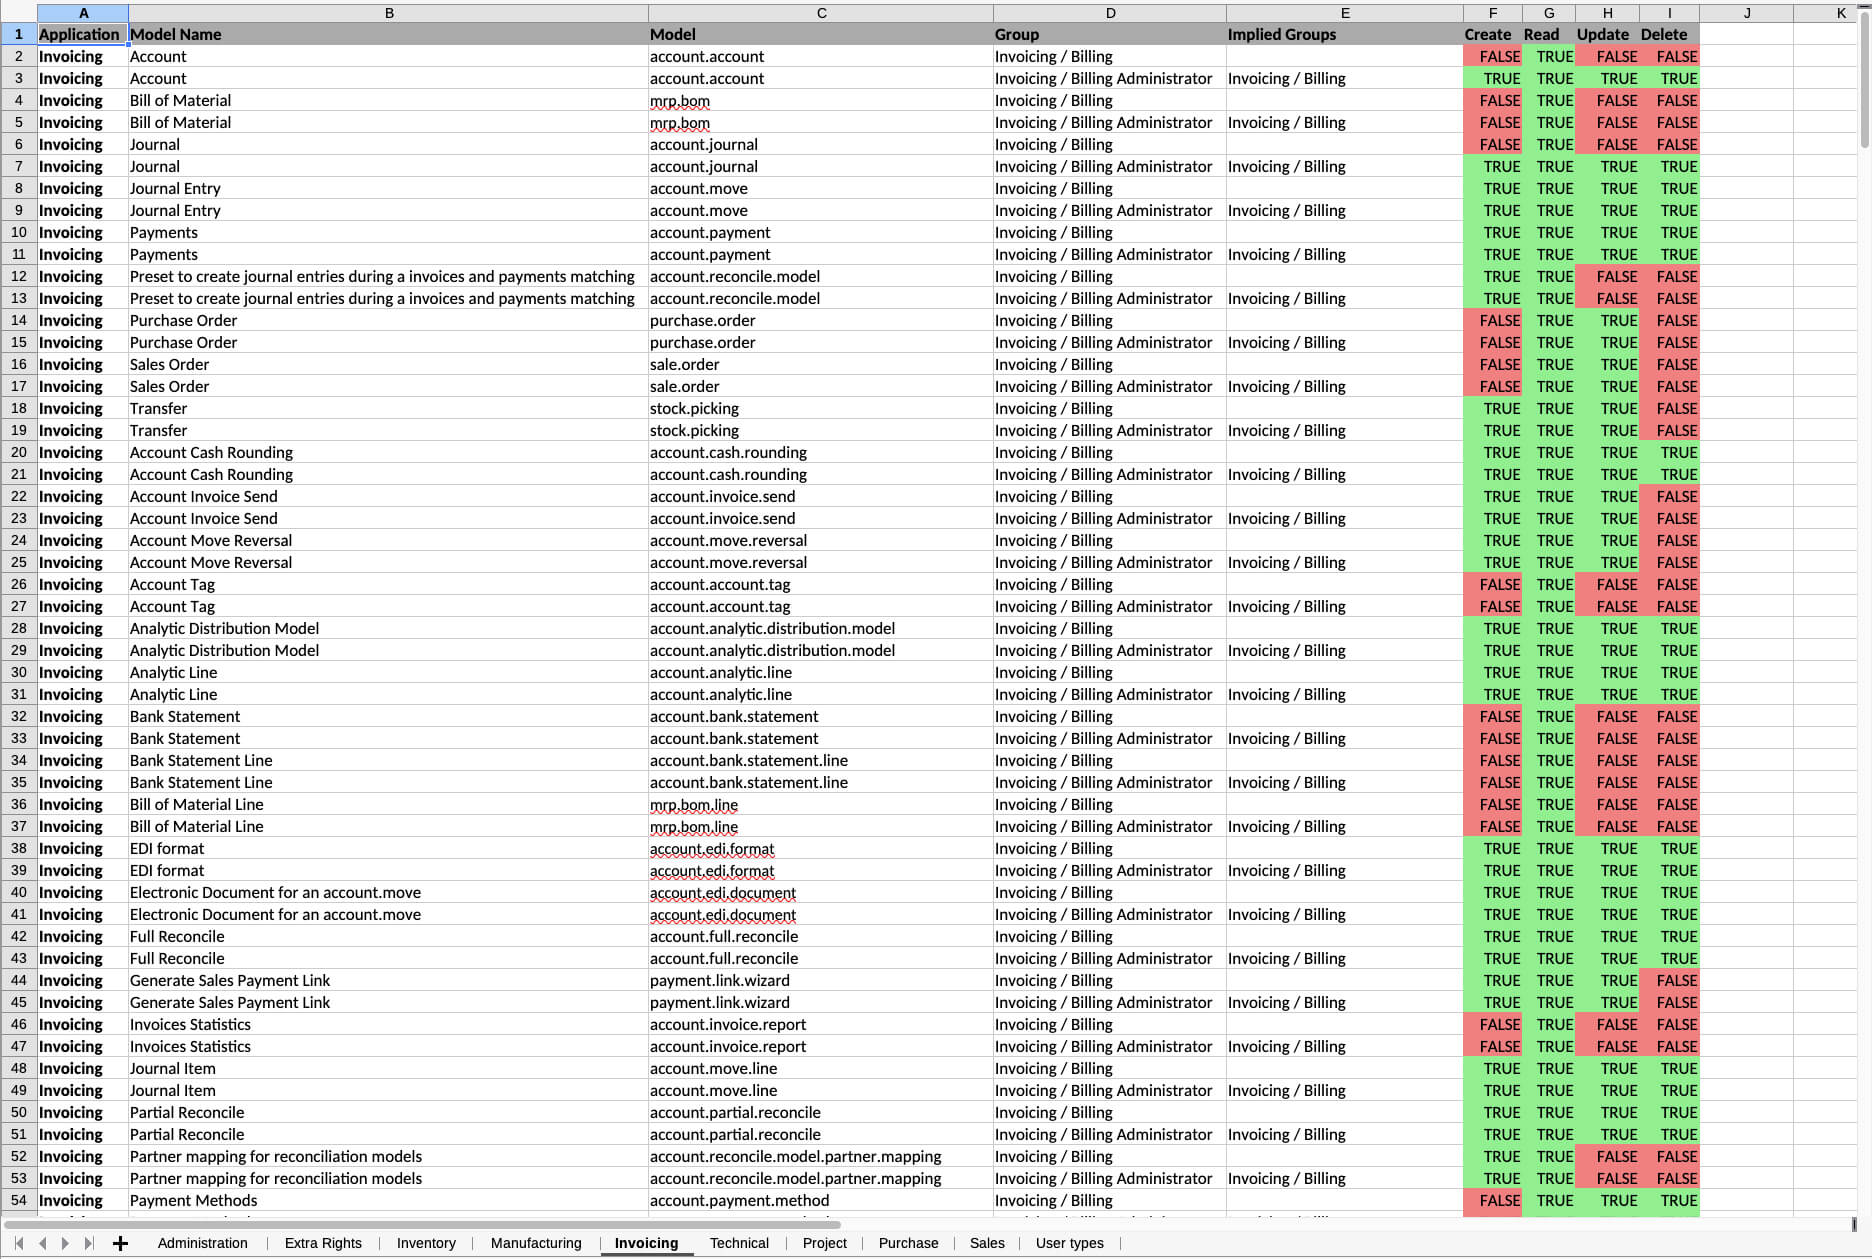Open the Purchase sheet

[908, 1243]
